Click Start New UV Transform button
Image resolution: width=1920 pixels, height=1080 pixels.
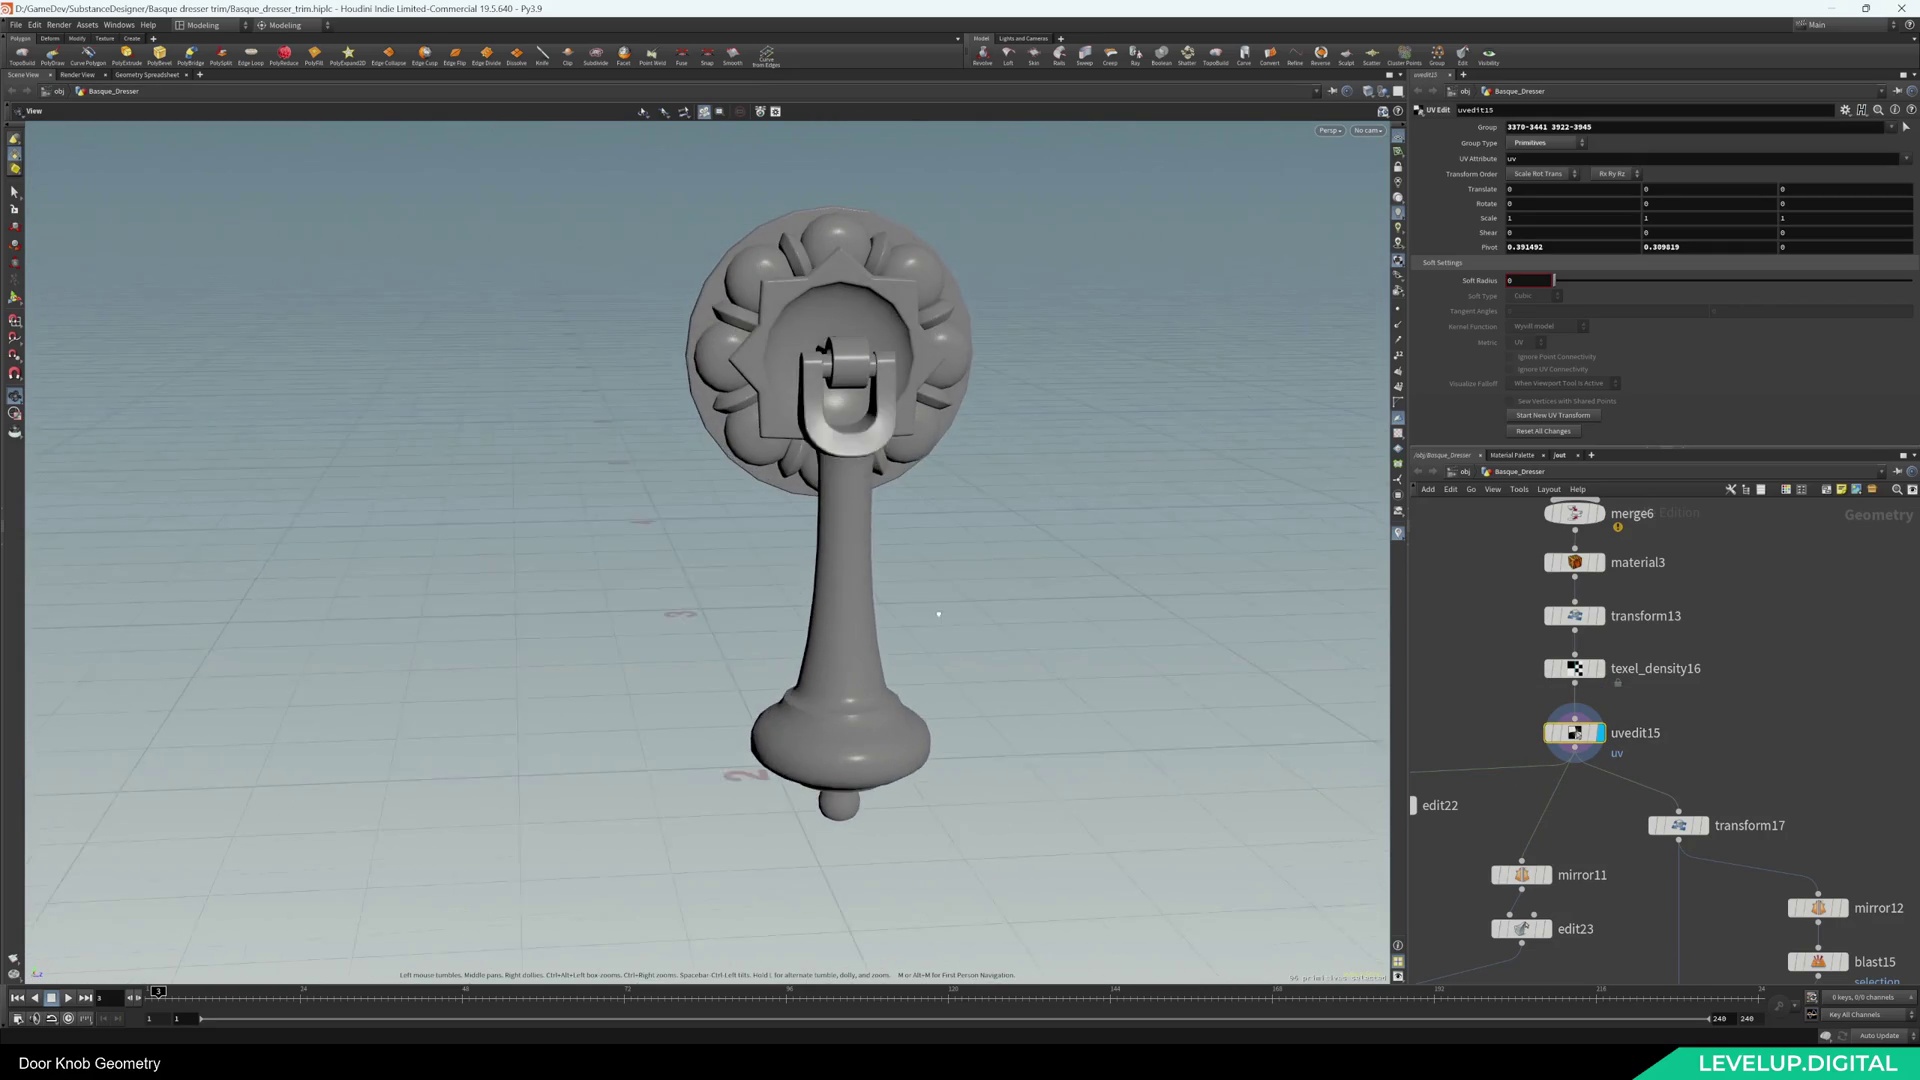pos(1553,415)
